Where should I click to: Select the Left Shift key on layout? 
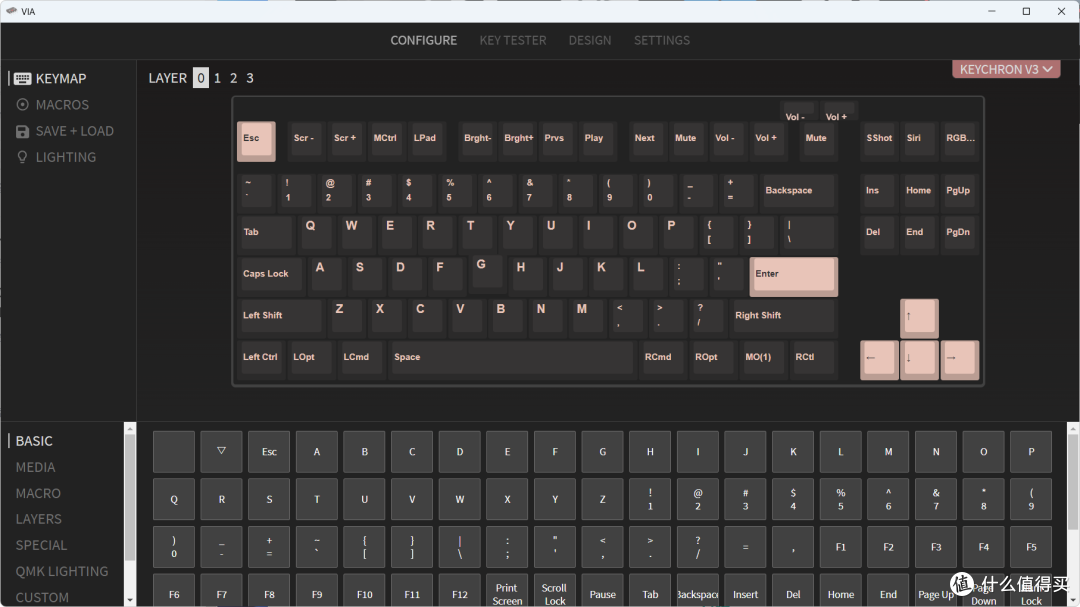pyautogui.click(x=280, y=316)
